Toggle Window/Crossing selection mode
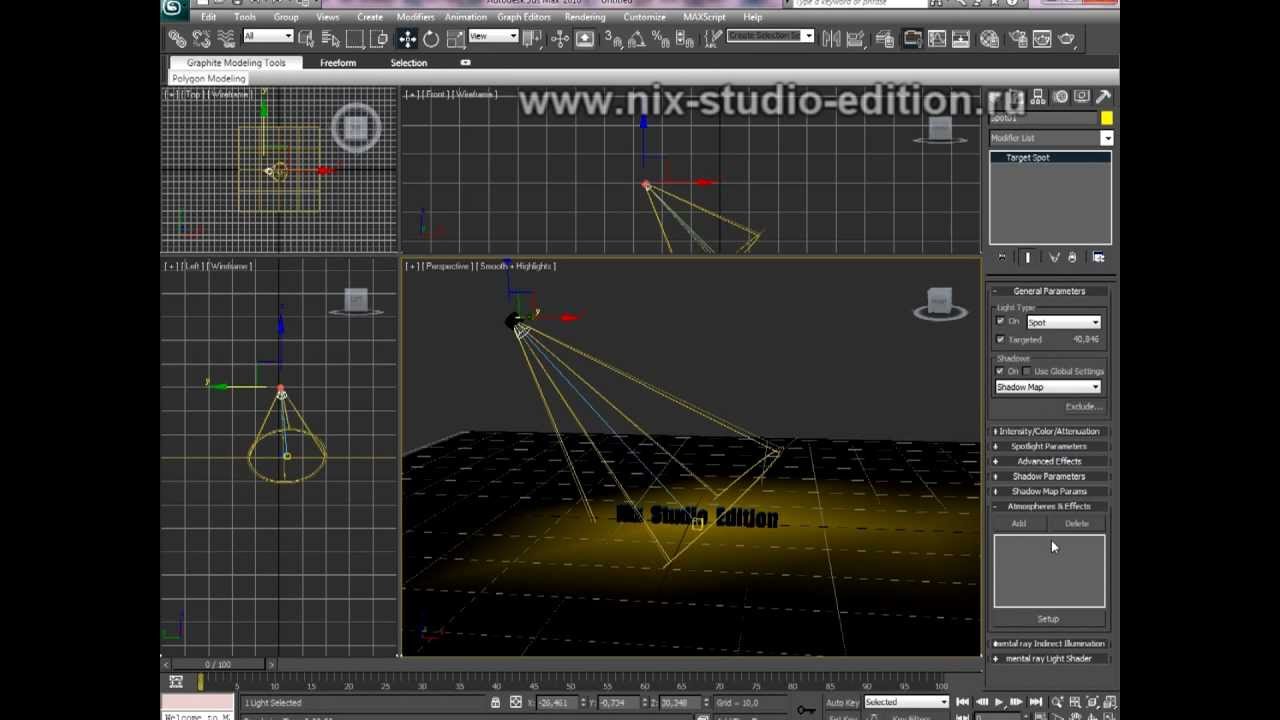The image size is (1280, 720). pyautogui.click(x=379, y=39)
